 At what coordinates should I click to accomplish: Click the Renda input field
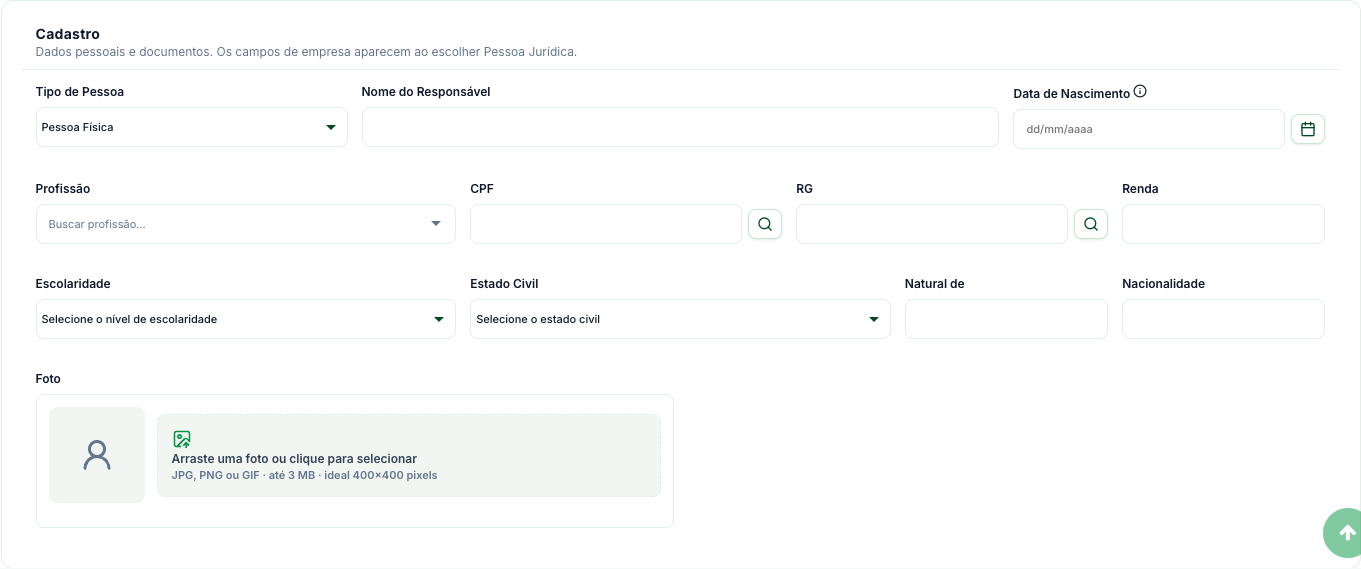[x=1223, y=224]
